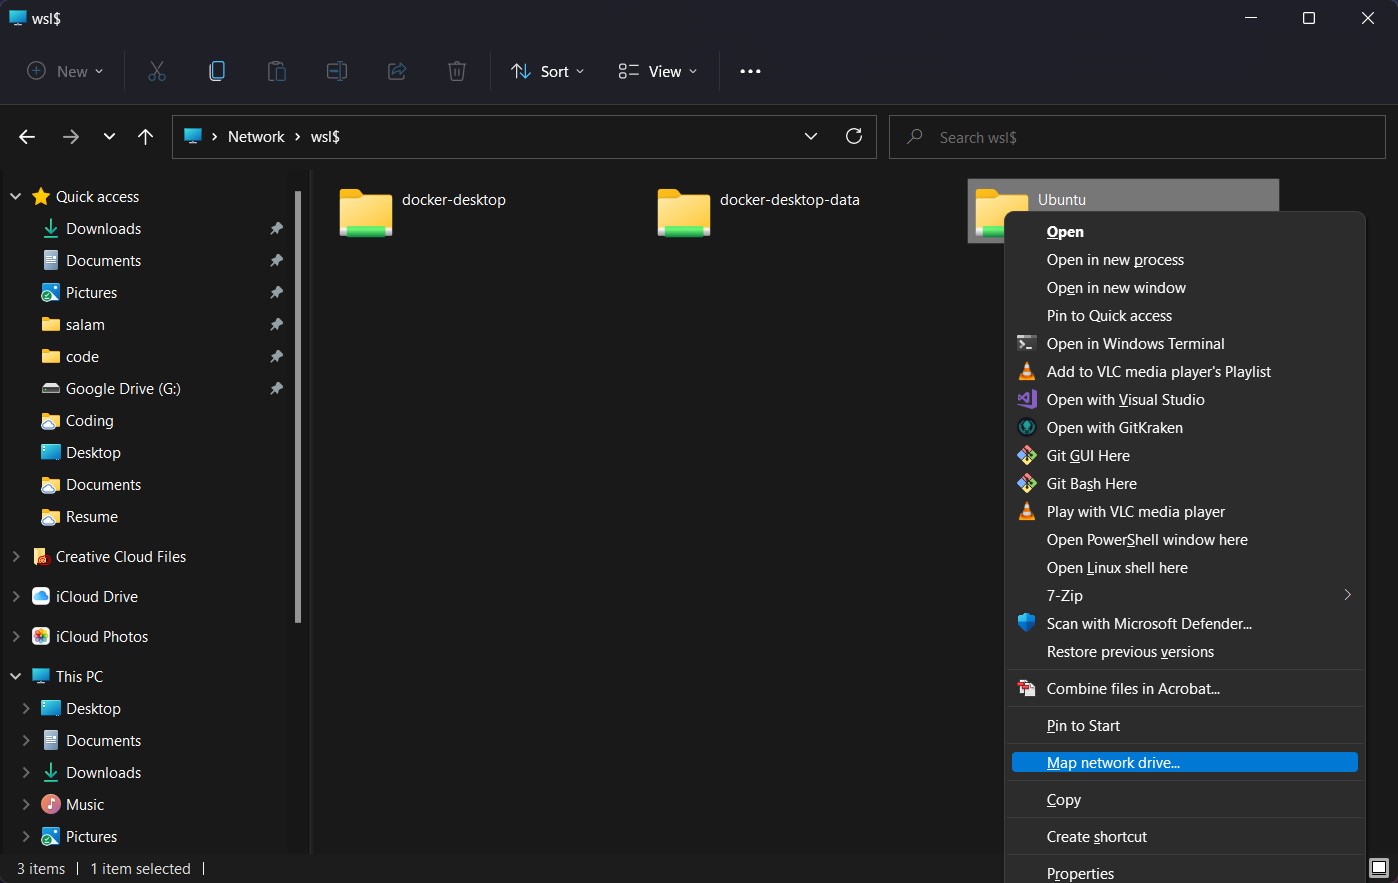Click the Search wsl$ field
Image resolution: width=1398 pixels, height=883 pixels.
pyautogui.click(x=1137, y=137)
